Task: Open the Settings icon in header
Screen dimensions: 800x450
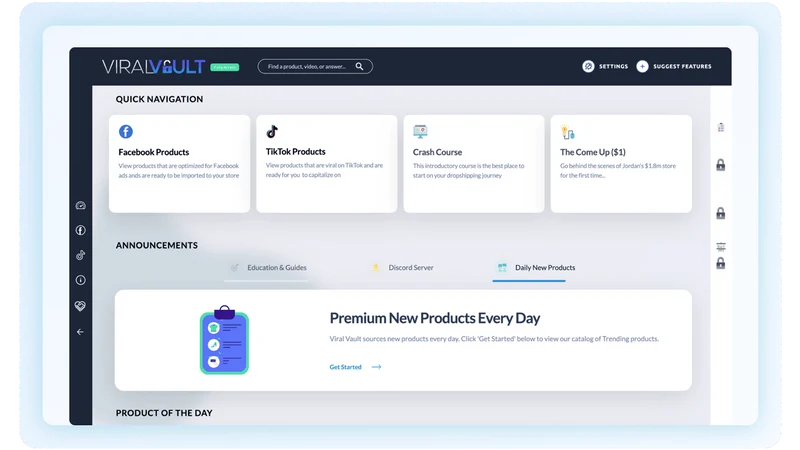Action: [588, 66]
